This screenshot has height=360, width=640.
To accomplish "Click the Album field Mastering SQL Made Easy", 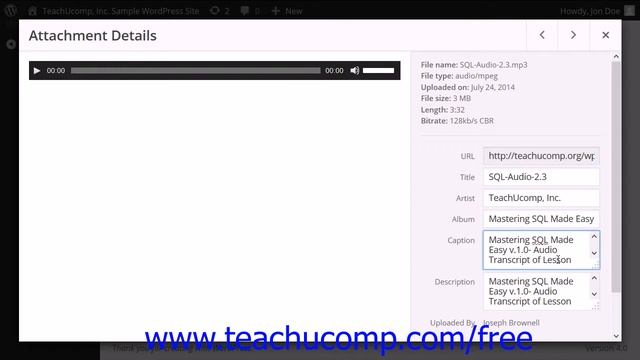I will point(541,219).
